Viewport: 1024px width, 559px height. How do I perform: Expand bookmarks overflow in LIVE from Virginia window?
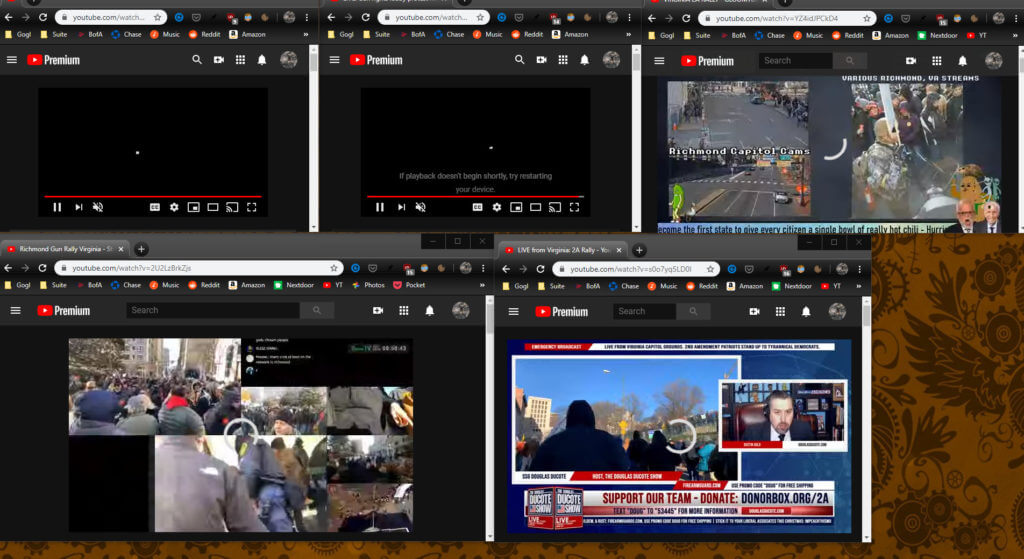point(858,286)
